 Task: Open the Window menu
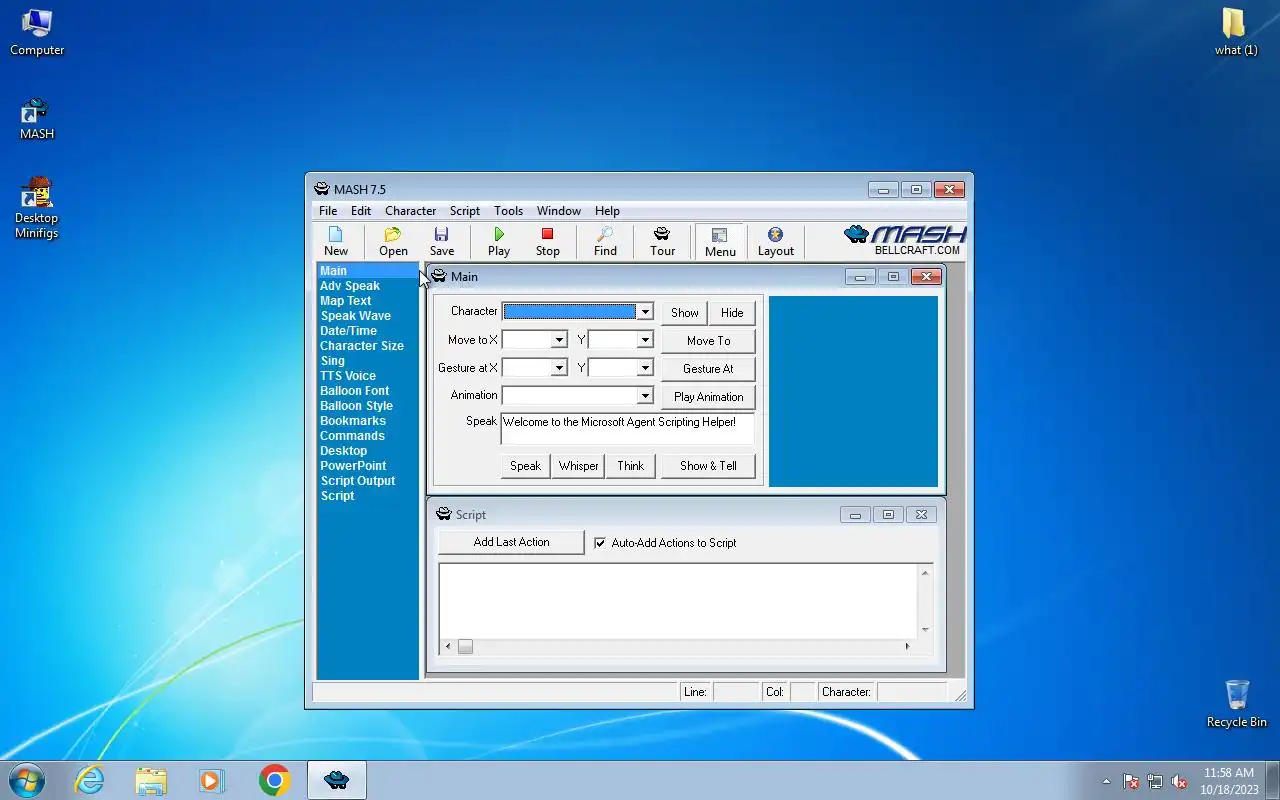pyautogui.click(x=558, y=211)
